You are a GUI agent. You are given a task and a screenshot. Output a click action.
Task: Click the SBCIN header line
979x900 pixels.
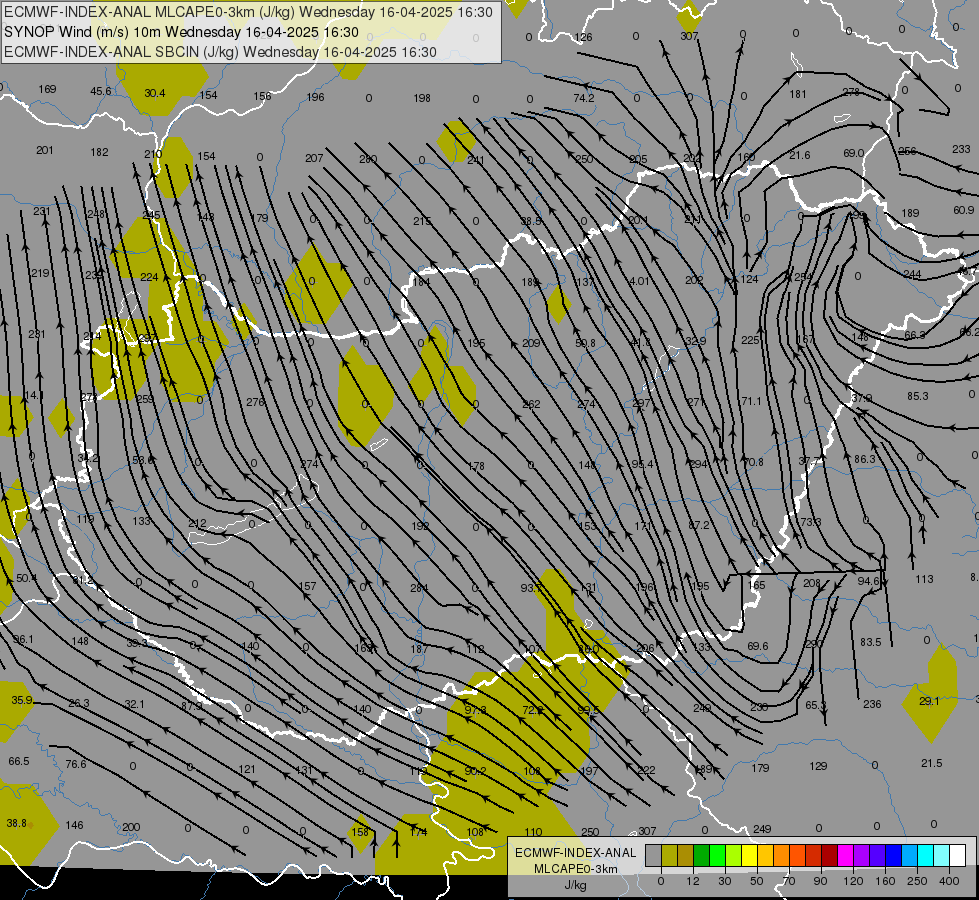click(x=220, y=52)
